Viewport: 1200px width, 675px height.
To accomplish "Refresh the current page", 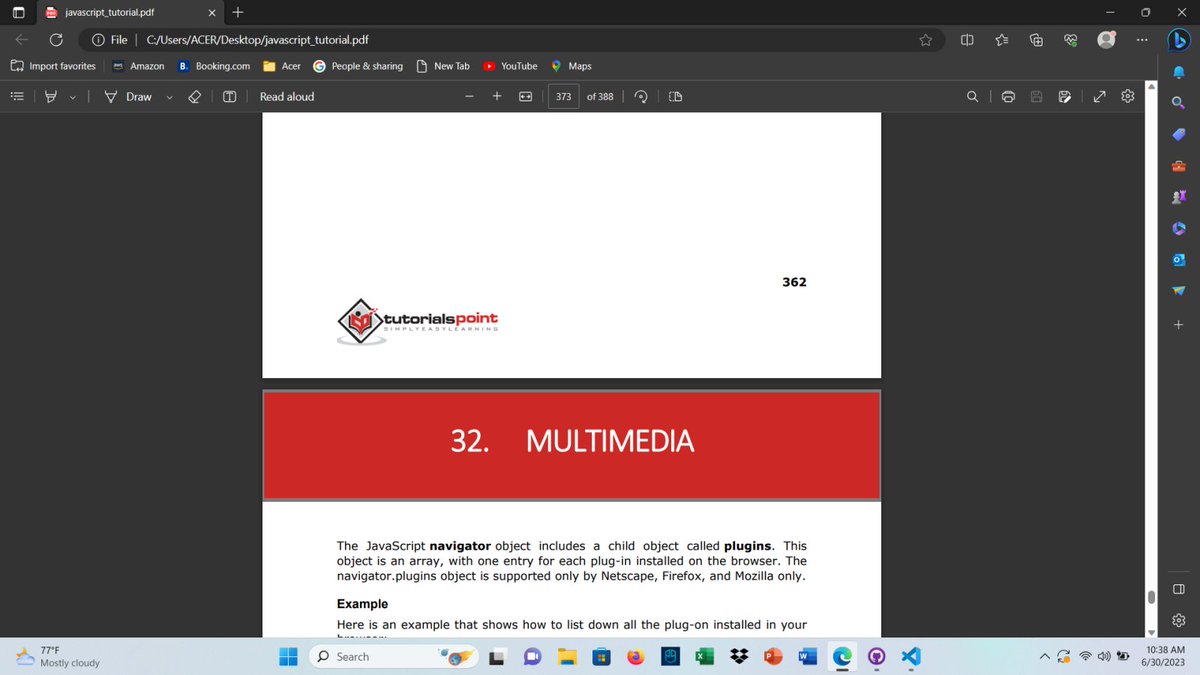I will 57,40.
